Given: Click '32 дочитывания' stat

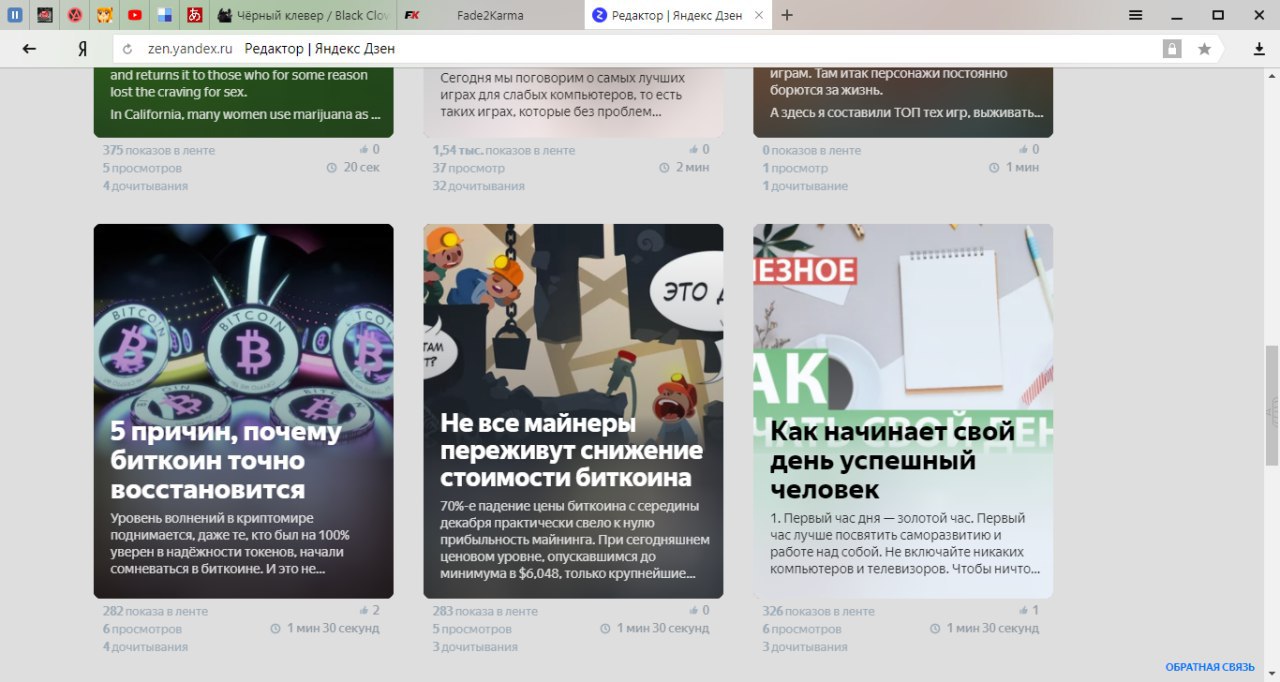Looking at the screenshot, I should click(478, 186).
